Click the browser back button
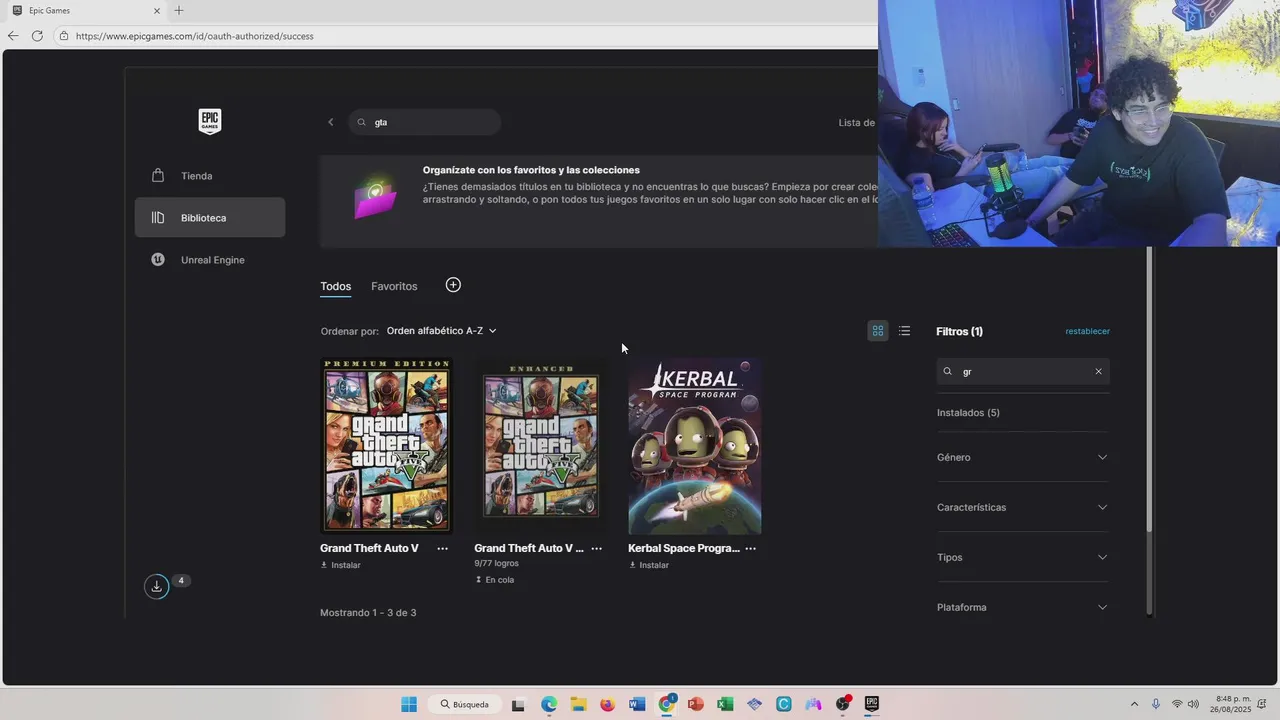 click(13, 36)
